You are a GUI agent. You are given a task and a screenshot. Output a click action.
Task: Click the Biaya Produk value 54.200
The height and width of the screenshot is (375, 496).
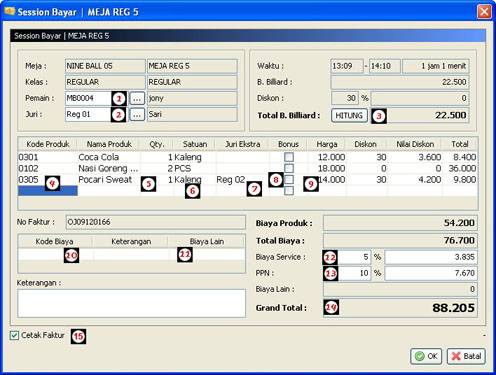tap(459, 223)
